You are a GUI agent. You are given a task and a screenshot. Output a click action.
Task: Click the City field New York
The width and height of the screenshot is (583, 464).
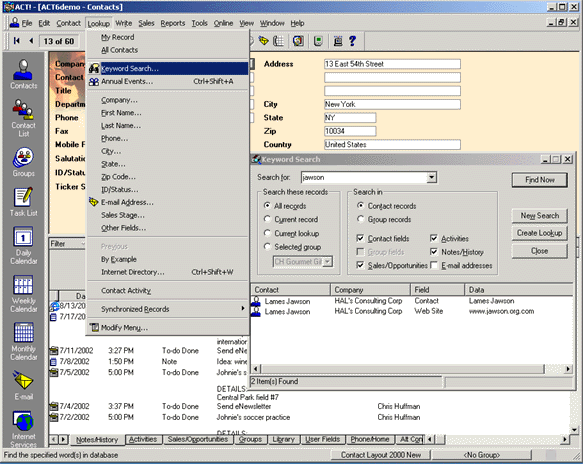pyautogui.click(x=392, y=104)
